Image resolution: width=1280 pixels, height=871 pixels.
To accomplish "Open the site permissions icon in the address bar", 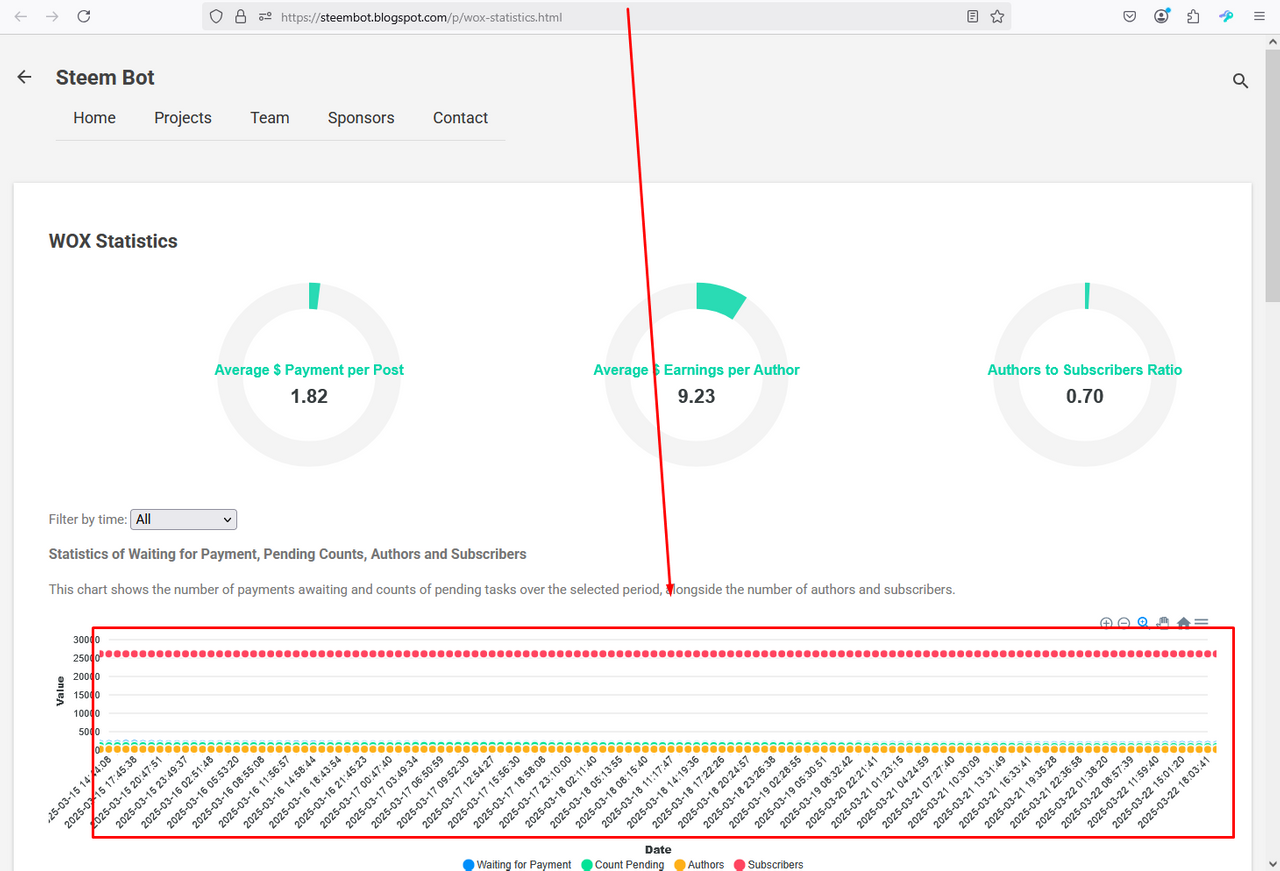I will [x=264, y=17].
